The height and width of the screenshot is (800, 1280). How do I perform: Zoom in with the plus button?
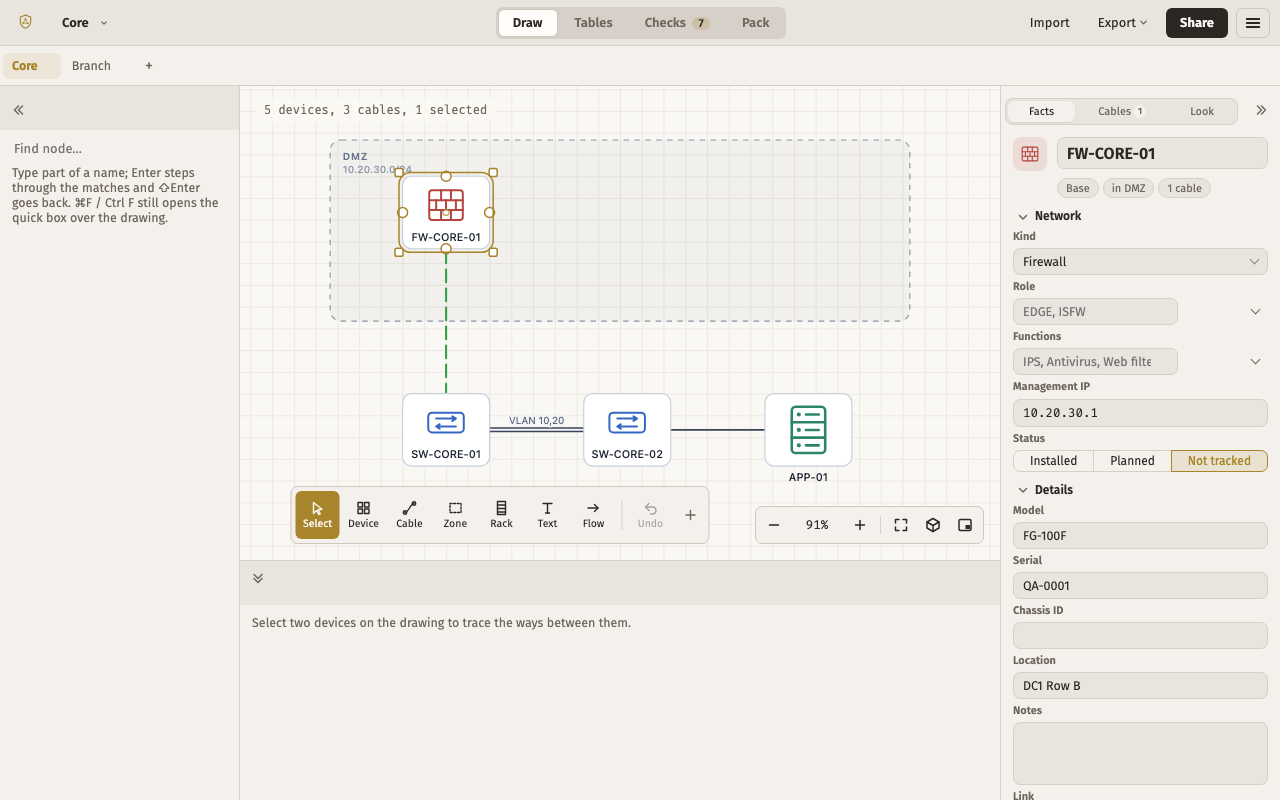click(860, 525)
